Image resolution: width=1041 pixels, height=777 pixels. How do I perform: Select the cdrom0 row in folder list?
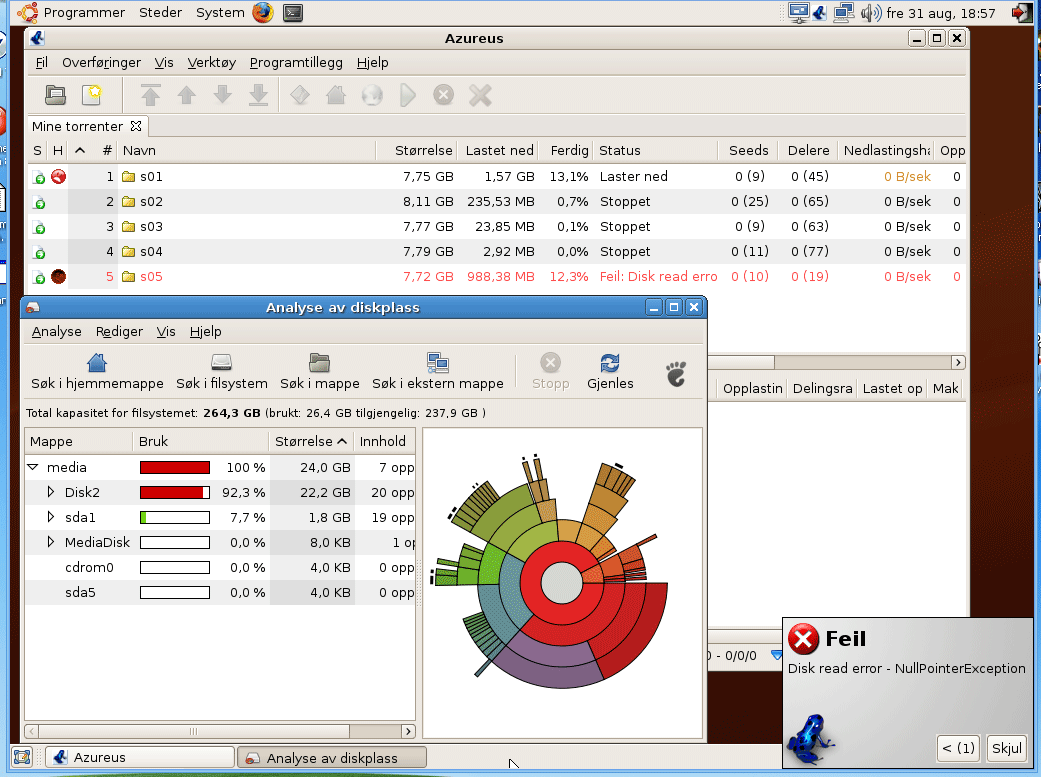[220, 567]
